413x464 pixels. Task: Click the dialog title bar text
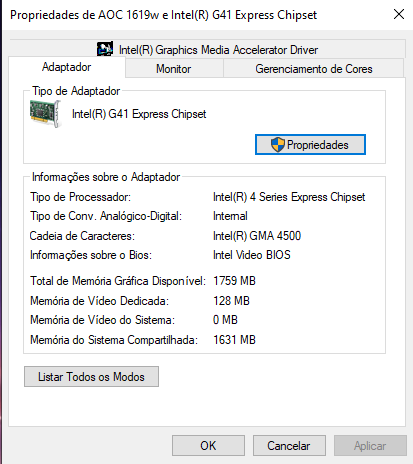pos(163,15)
